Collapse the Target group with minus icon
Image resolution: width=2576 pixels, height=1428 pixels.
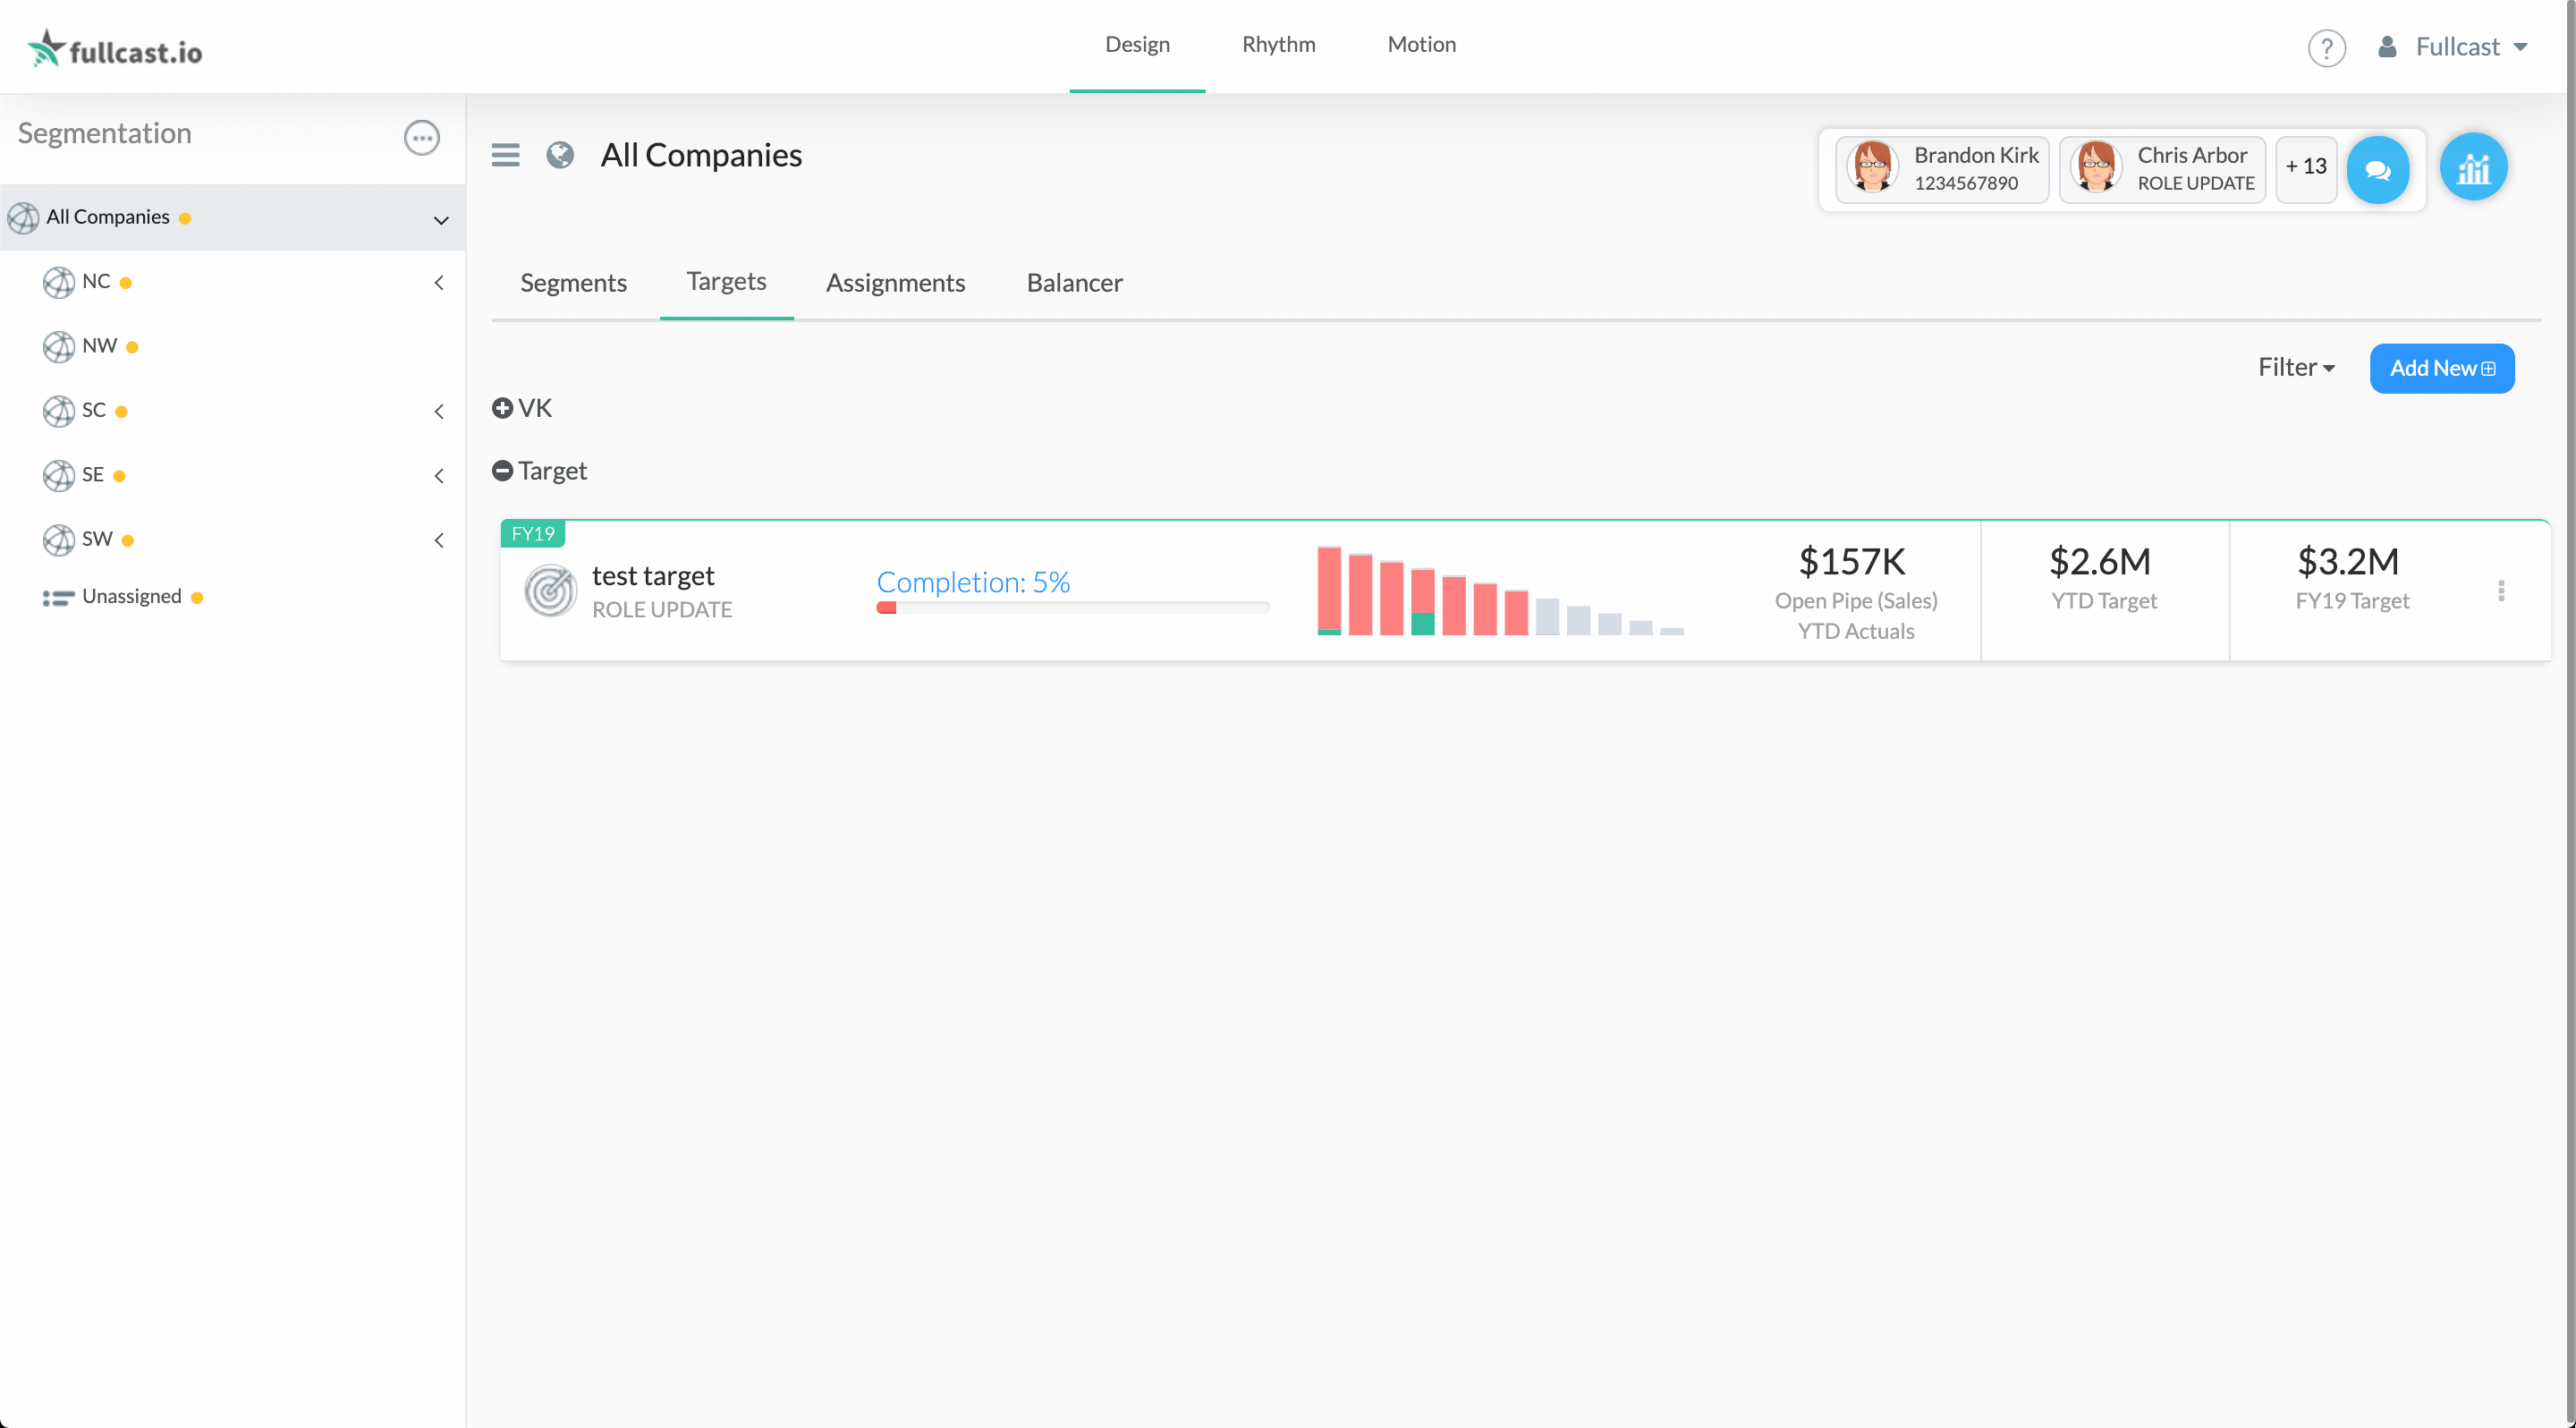pos(502,471)
